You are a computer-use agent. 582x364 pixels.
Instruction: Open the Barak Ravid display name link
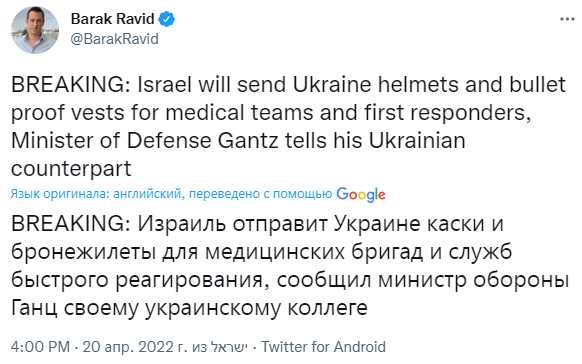coord(112,19)
